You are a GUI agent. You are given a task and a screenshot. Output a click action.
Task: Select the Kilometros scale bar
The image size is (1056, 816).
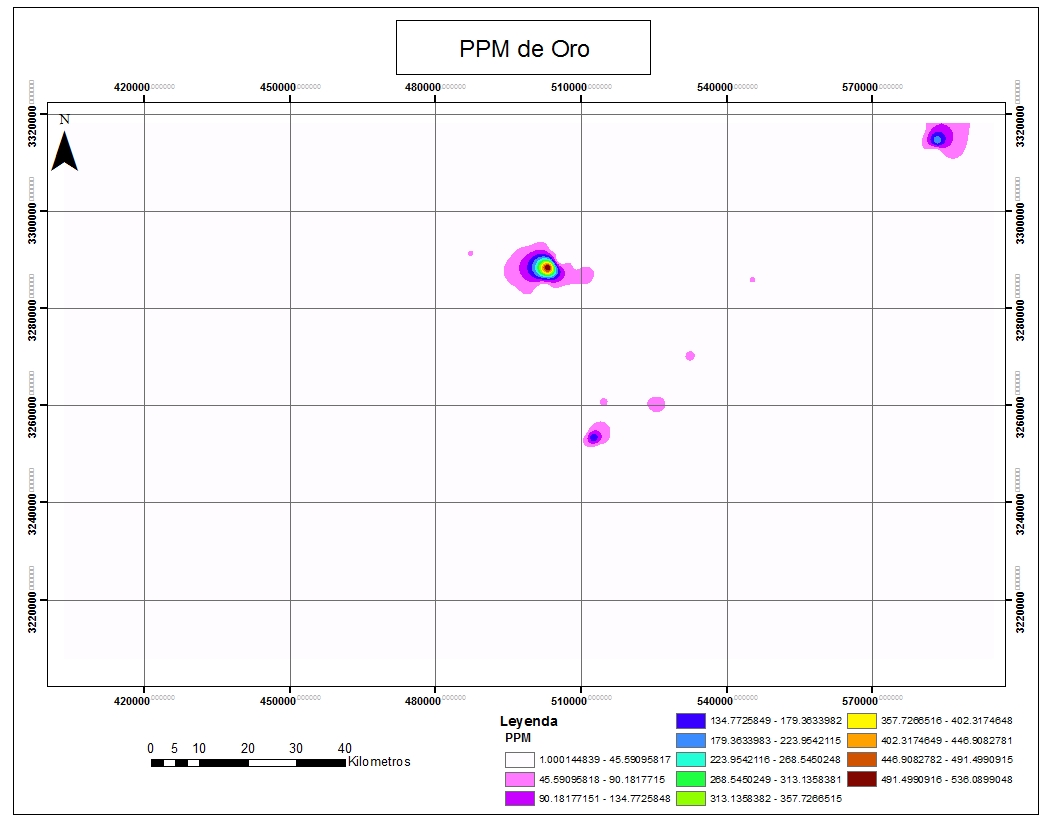pyautogui.click(x=248, y=763)
